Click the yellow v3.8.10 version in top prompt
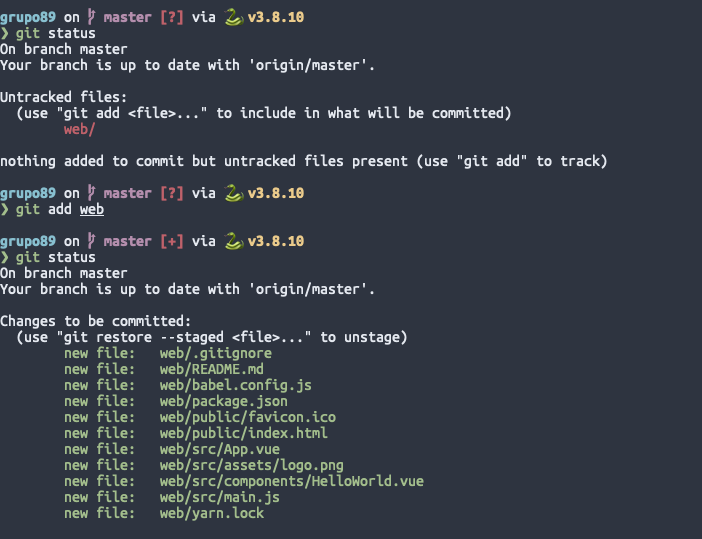 click(x=276, y=17)
